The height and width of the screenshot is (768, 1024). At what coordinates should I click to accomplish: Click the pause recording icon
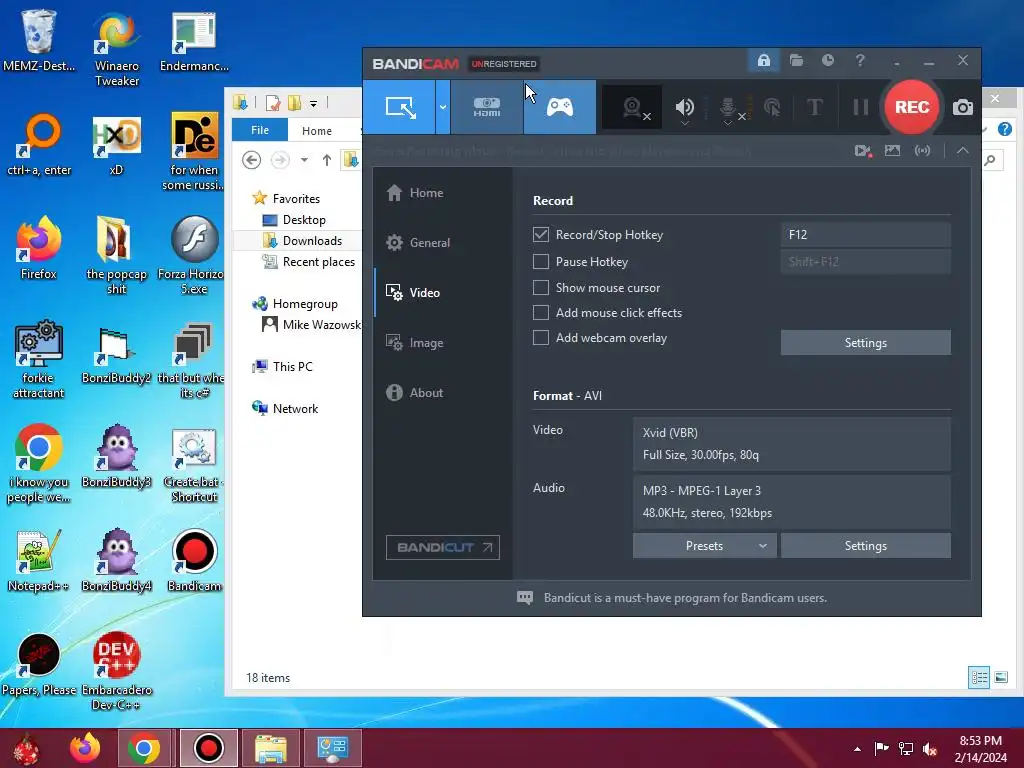pos(861,107)
